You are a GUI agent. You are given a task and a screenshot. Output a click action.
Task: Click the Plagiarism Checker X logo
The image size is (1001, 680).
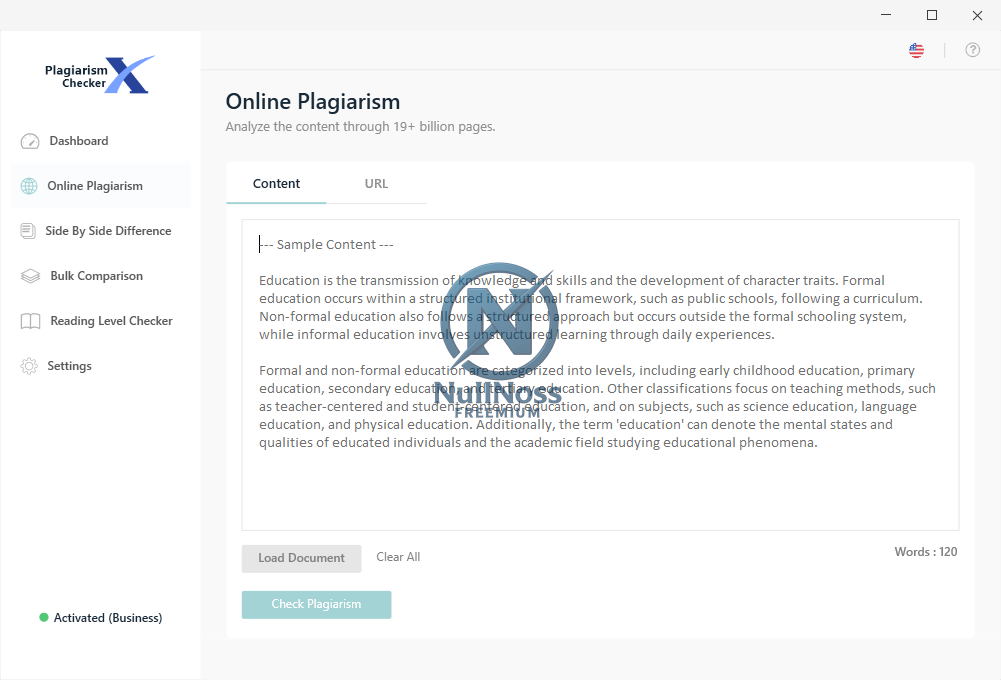[100, 76]
